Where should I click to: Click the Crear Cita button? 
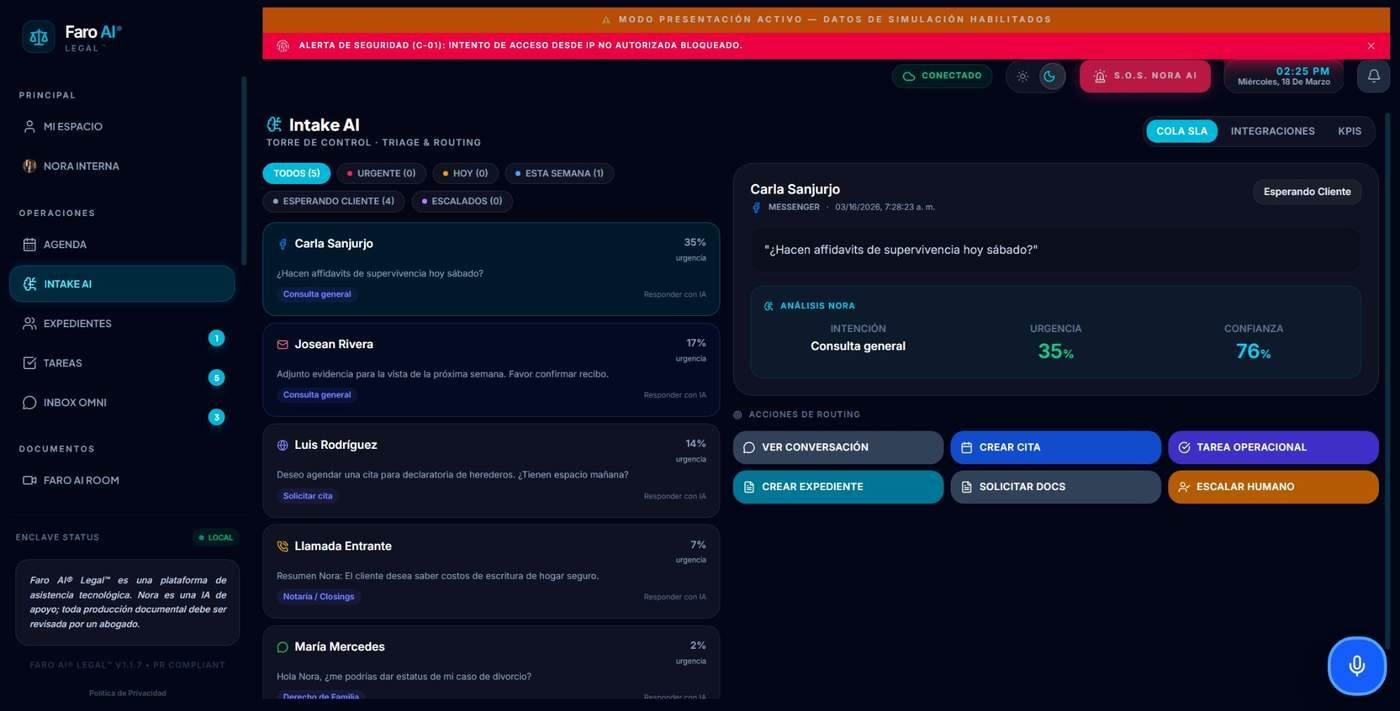coord(1055,447)
